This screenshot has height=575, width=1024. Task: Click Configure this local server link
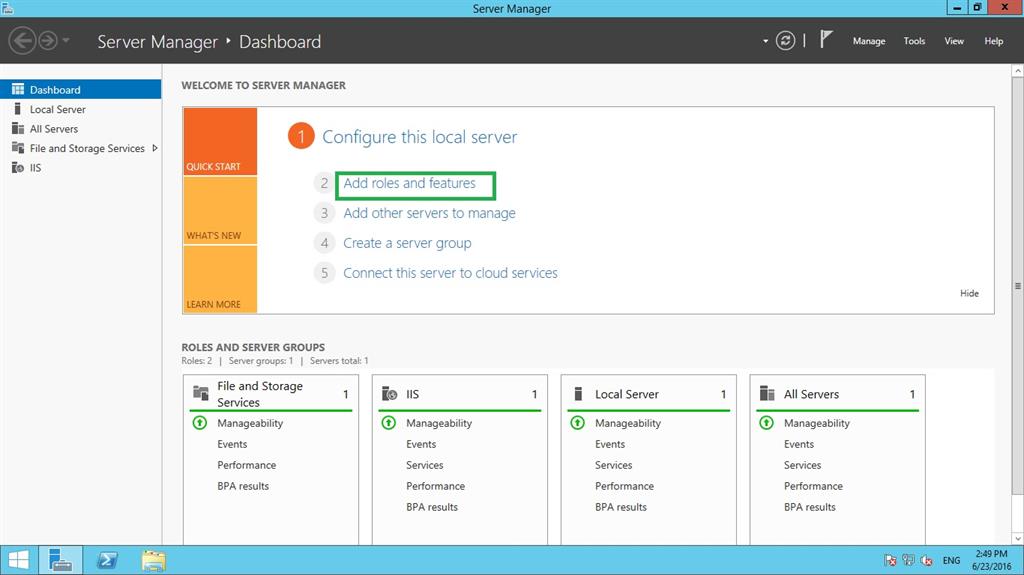coord(419,137)
